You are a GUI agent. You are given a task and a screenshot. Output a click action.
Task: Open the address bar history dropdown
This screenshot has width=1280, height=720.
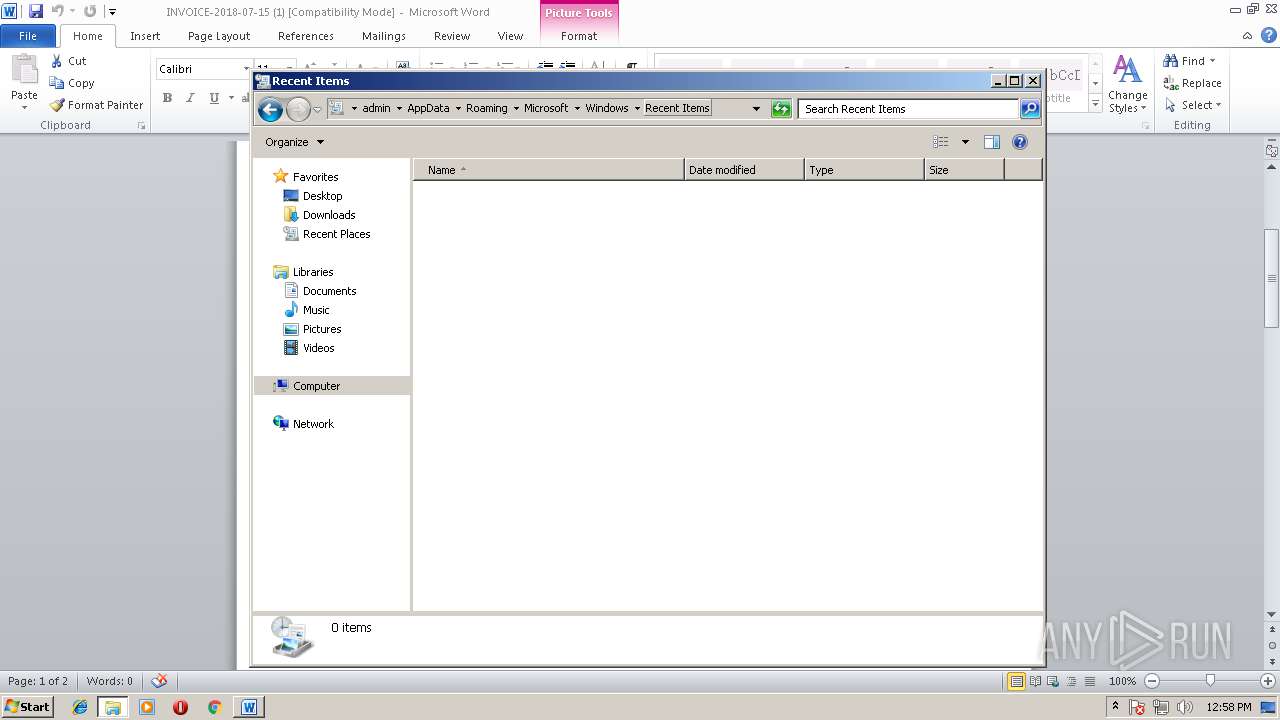(756, 109)
